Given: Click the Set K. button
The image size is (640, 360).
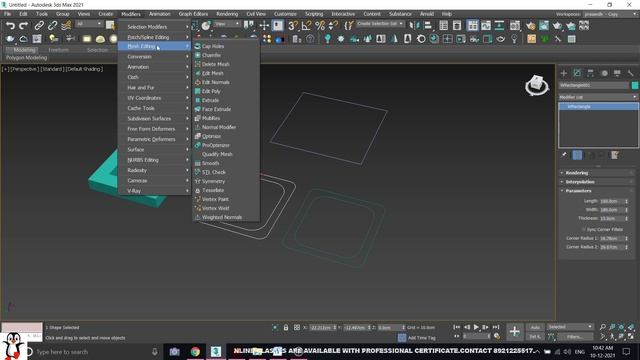Looking at the screenshot, I should (535, 336).
